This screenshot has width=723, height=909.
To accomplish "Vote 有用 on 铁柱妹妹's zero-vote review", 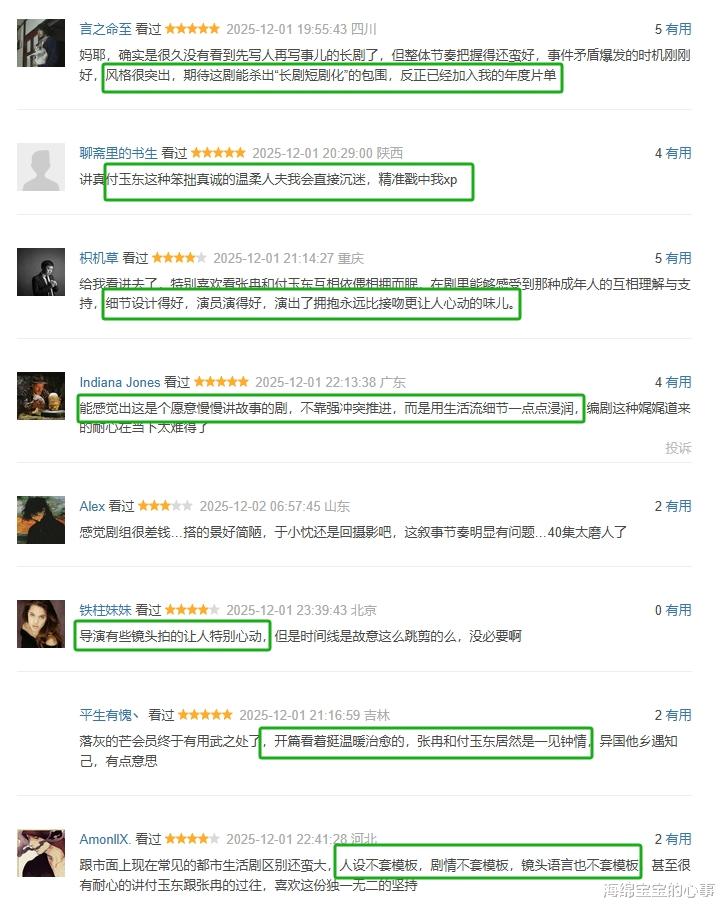I will (x=678, y=610).
